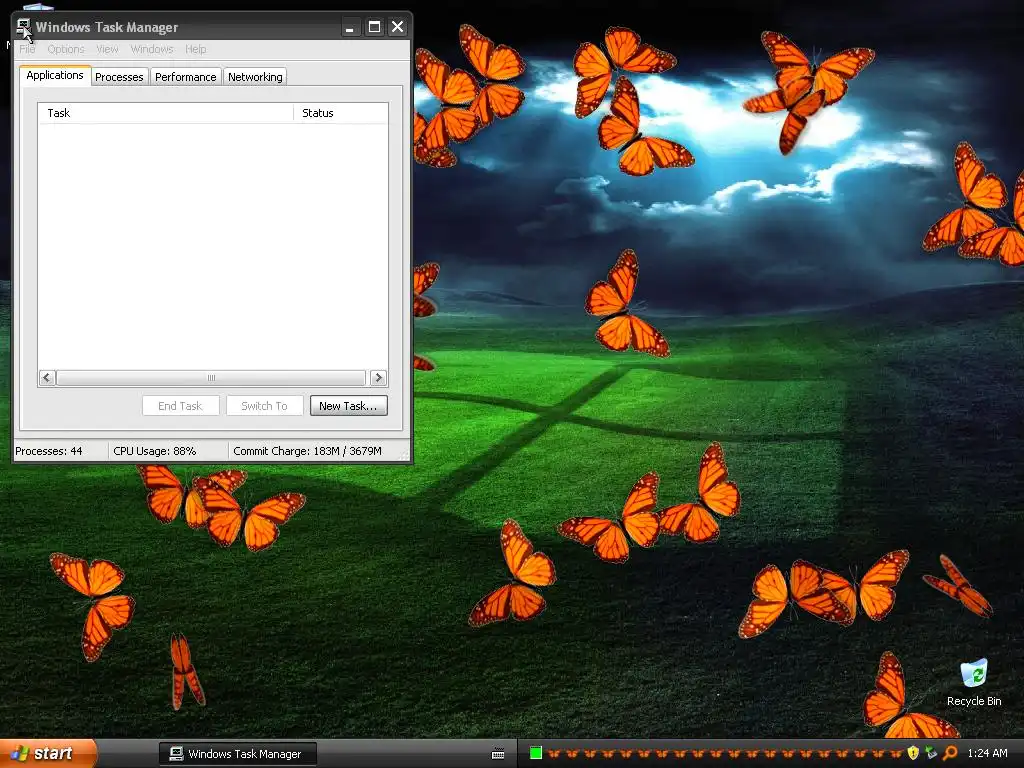1024x768 pixels.
Task: Open the Start menu
Action: click(x=47, y=753)
